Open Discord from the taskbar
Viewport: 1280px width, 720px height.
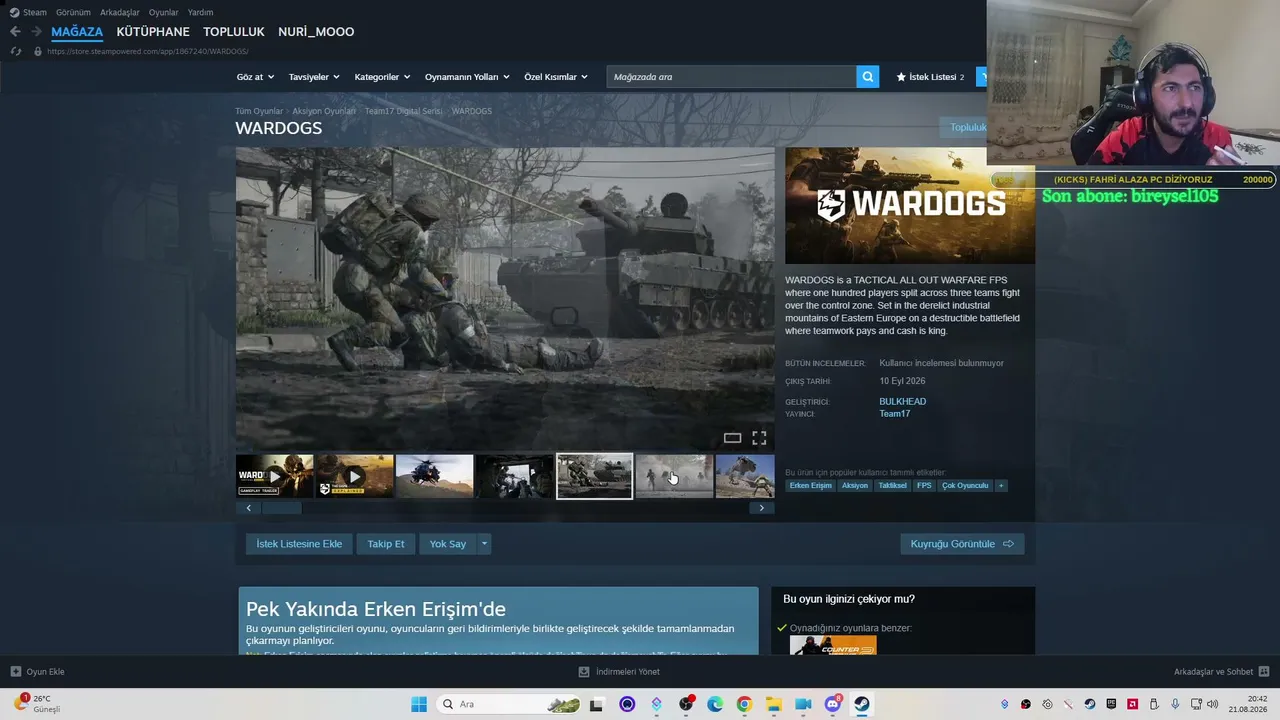833,704
